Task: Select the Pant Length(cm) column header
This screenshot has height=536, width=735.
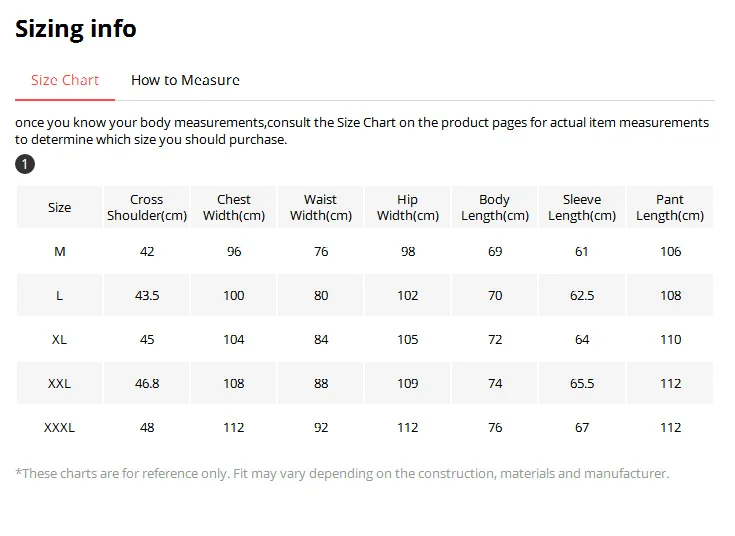Action: (670, 207)
